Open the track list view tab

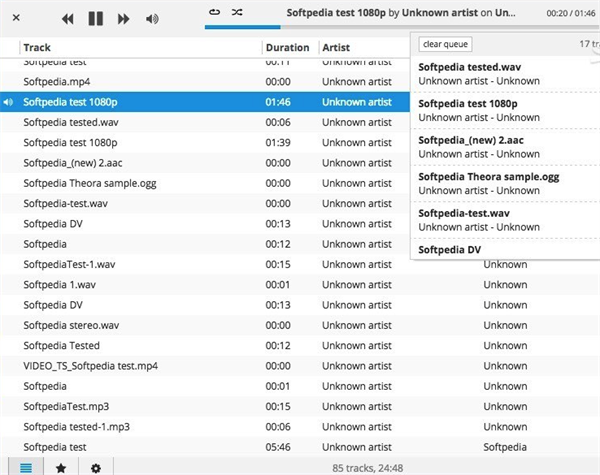coord(26,467)
